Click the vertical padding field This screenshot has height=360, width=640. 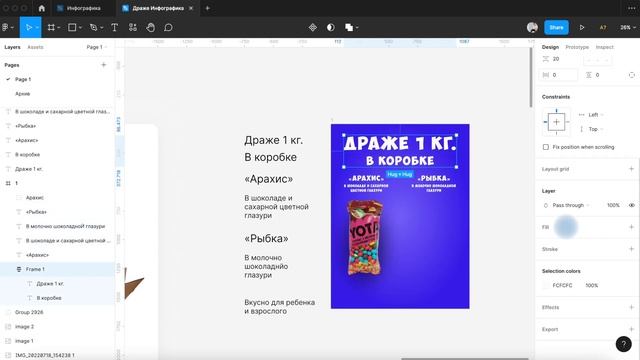click(x=602, y=75)
